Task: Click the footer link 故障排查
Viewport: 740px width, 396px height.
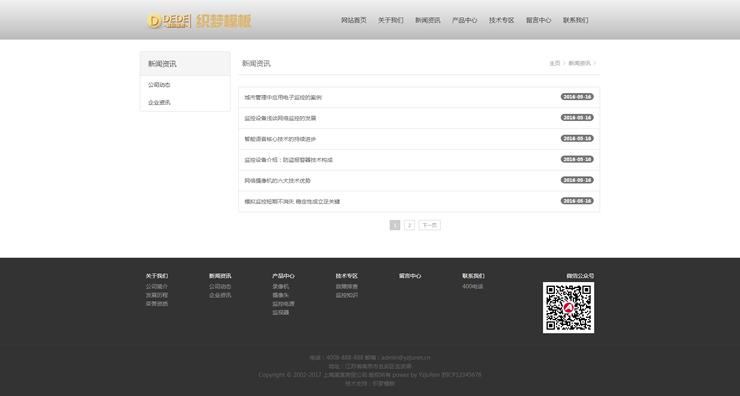Action: point(347,286)
